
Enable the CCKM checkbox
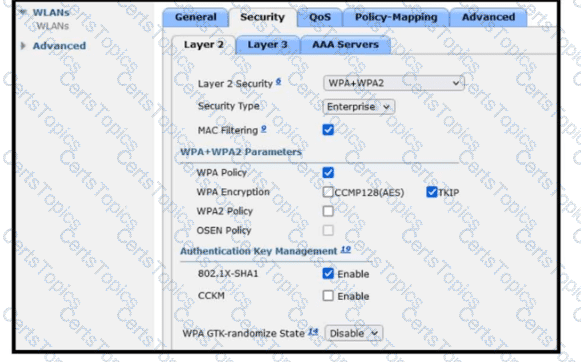[328, 296]
